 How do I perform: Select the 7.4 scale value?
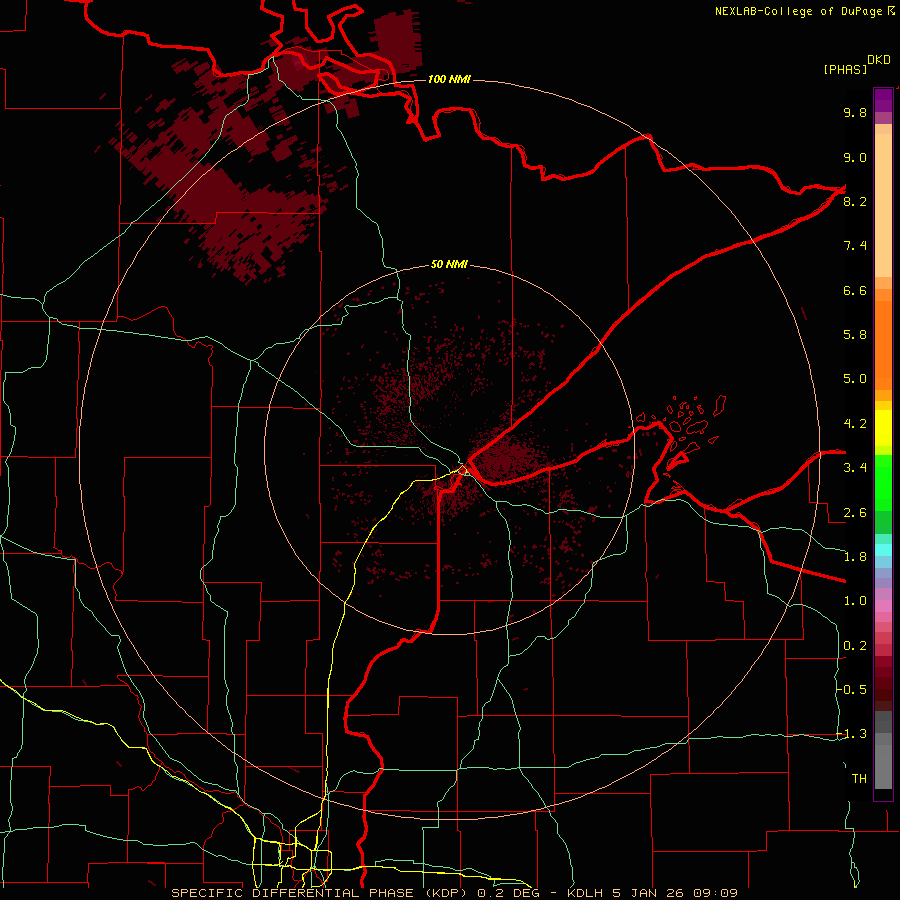coord(855,246)
